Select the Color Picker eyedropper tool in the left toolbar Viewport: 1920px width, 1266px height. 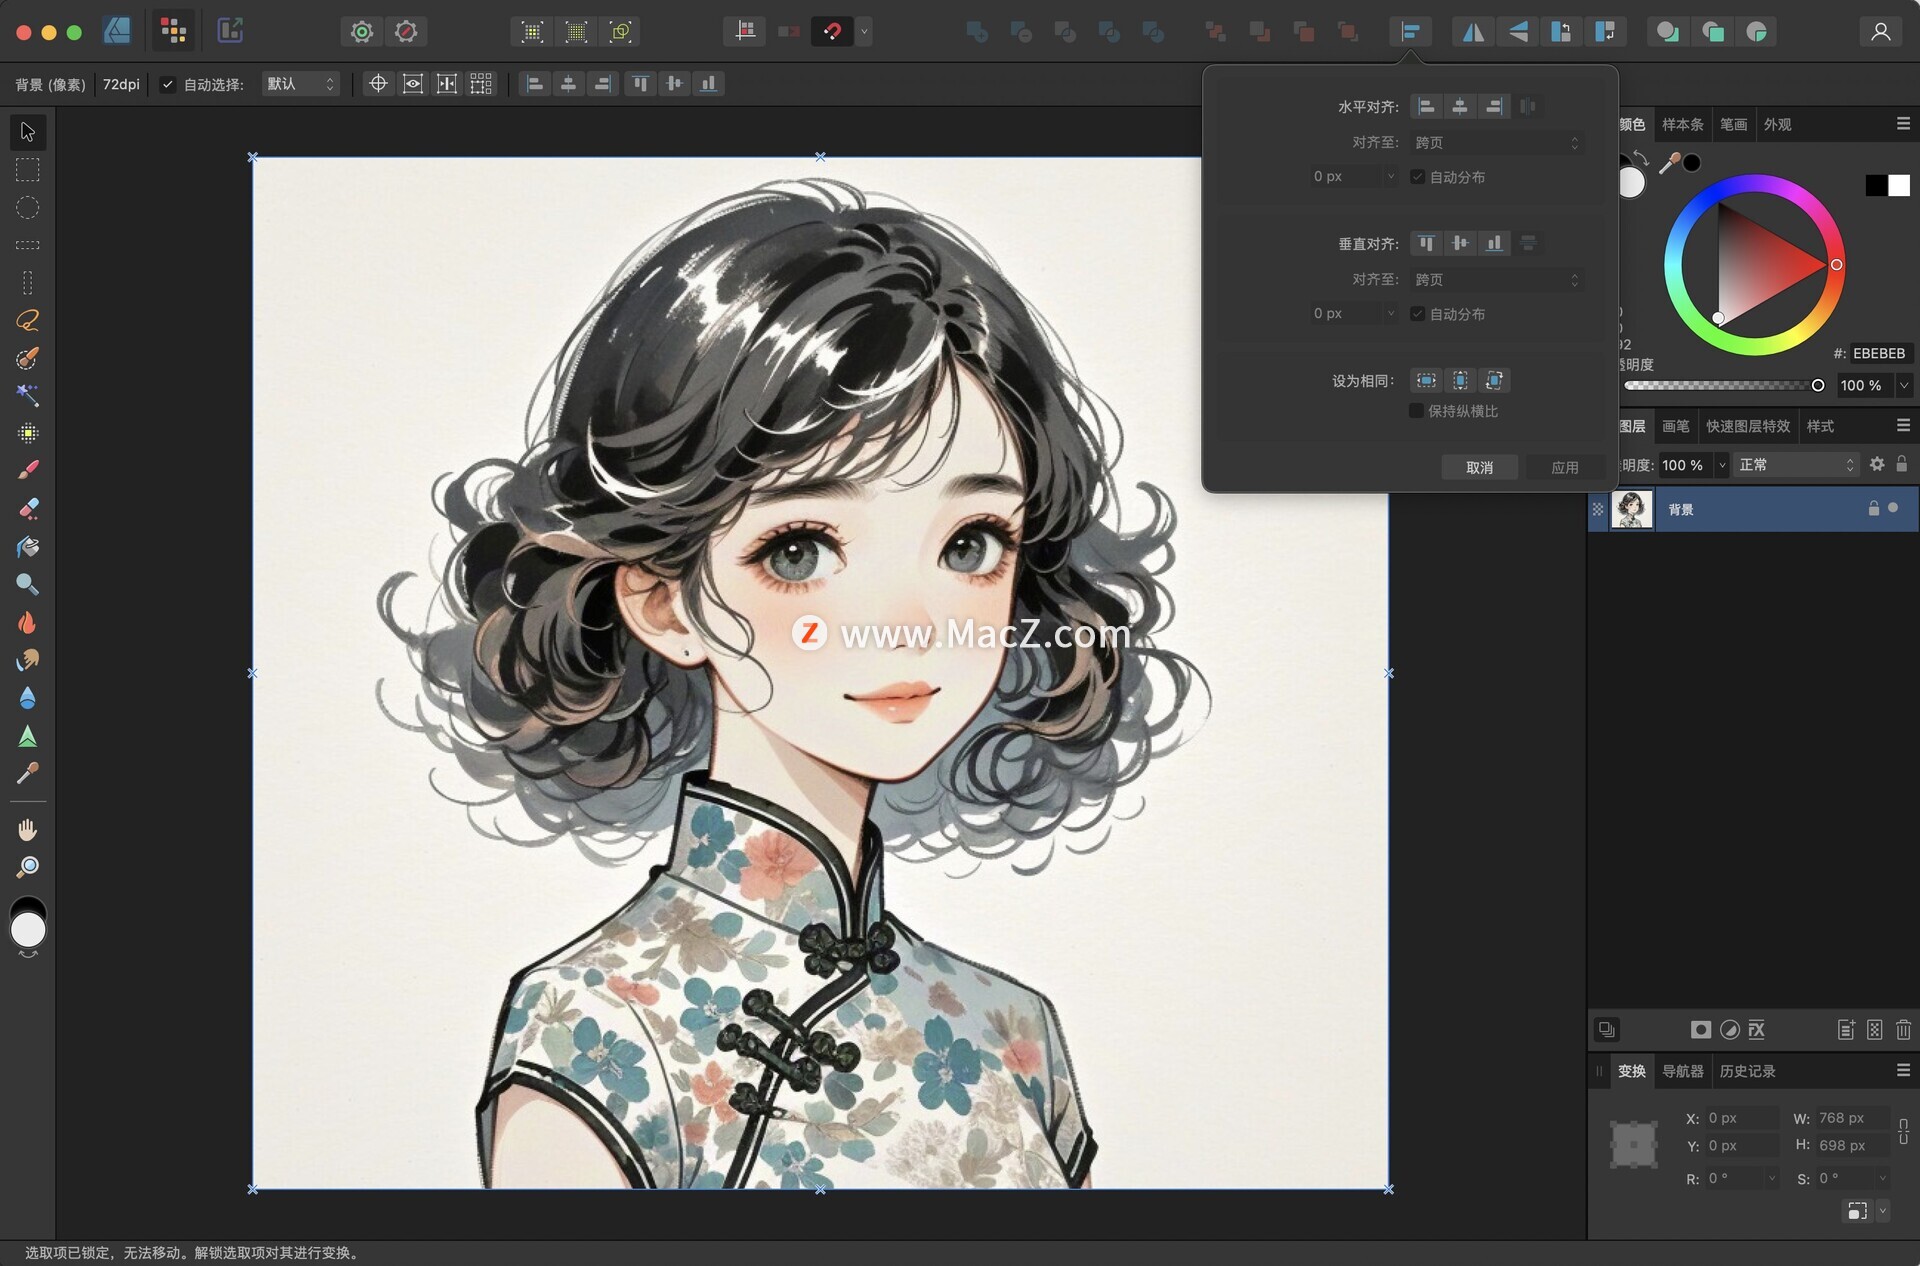27,773
